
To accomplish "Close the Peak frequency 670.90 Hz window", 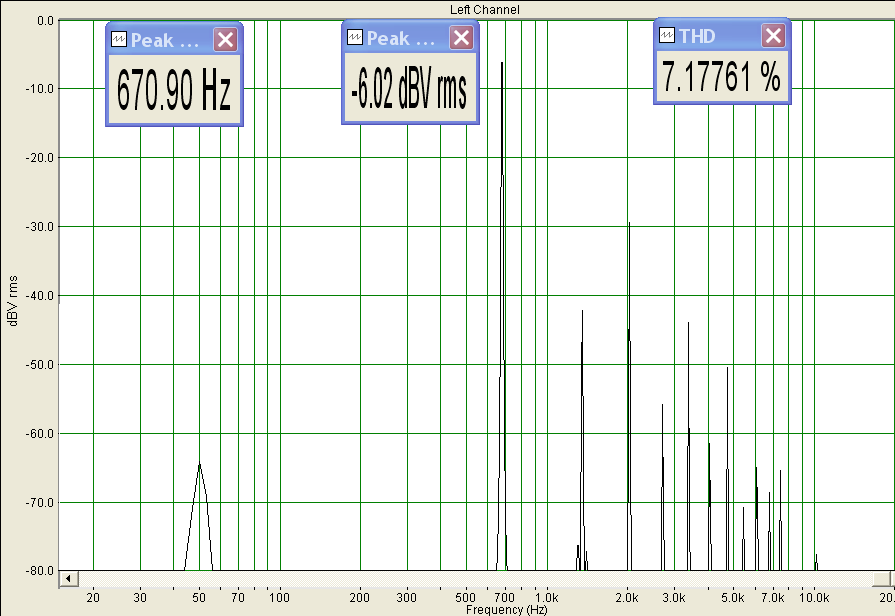I will tap(225, 40).
